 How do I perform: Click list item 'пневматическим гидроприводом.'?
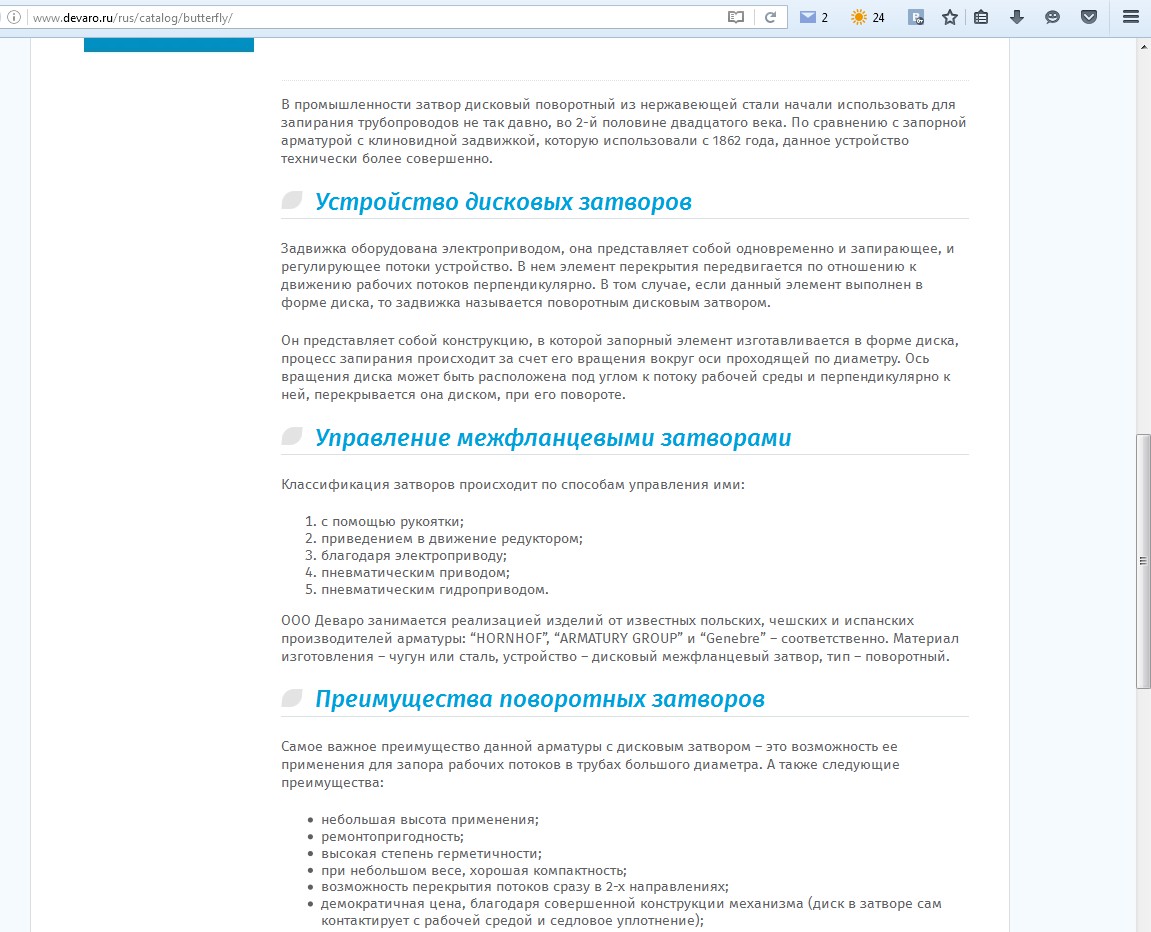[435, 589]
